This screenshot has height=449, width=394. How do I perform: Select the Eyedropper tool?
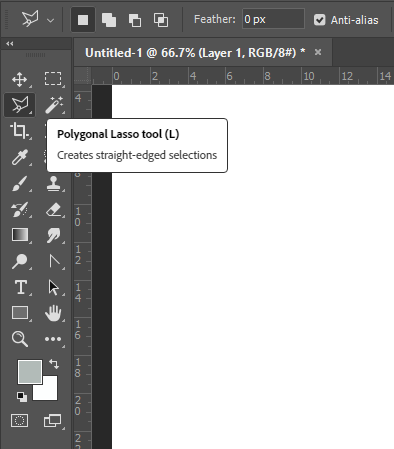click(19, 157)
